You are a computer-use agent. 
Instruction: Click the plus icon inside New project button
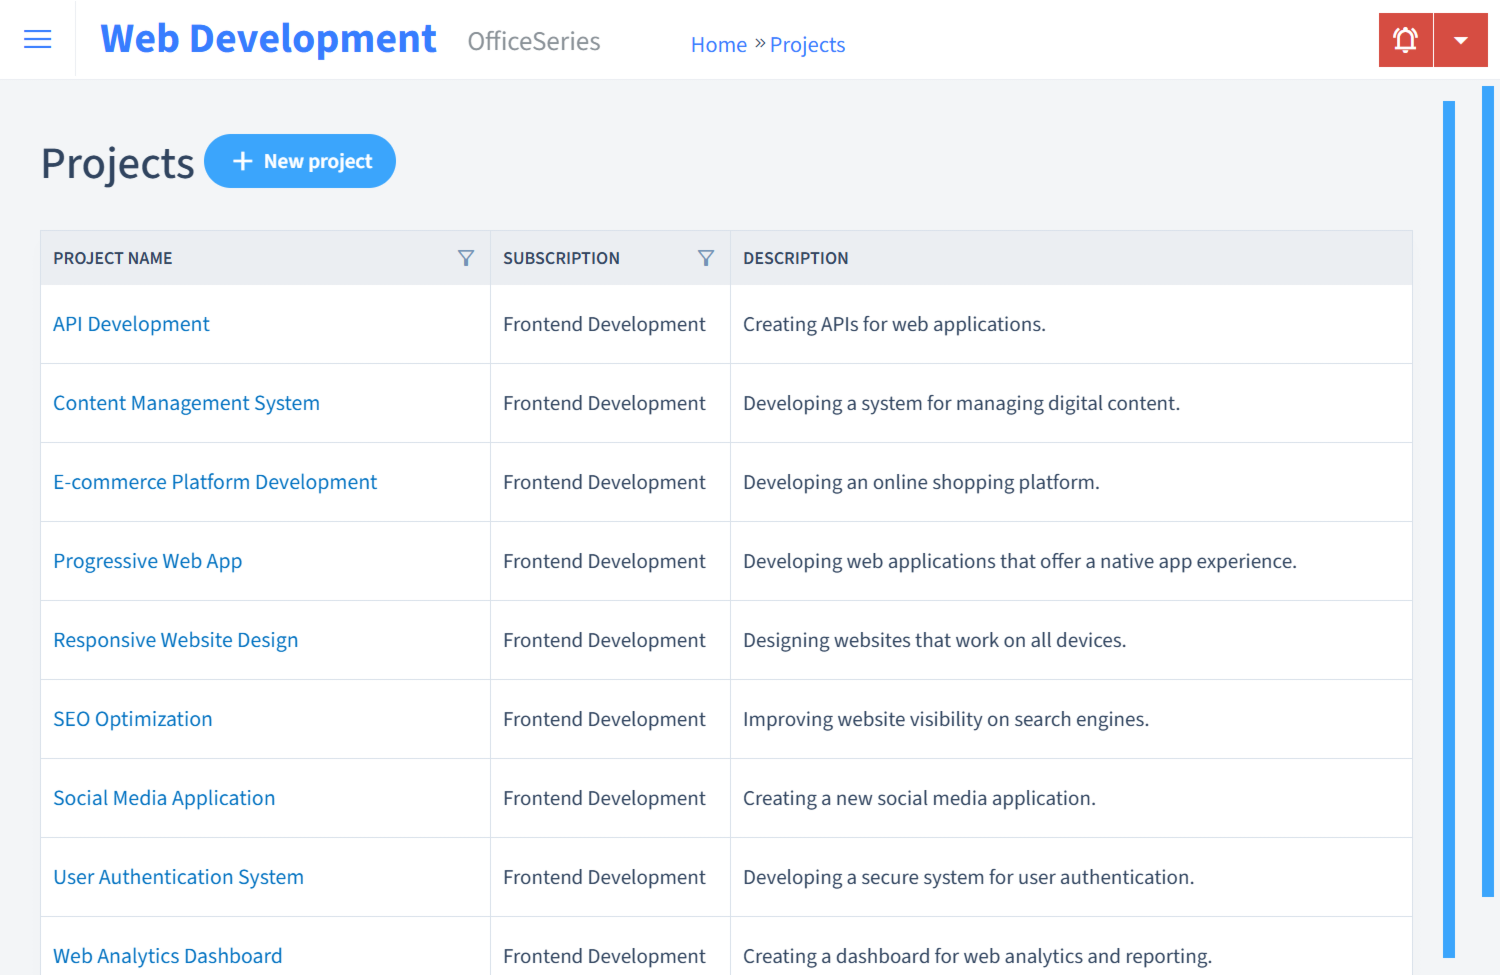click(243, 161)
